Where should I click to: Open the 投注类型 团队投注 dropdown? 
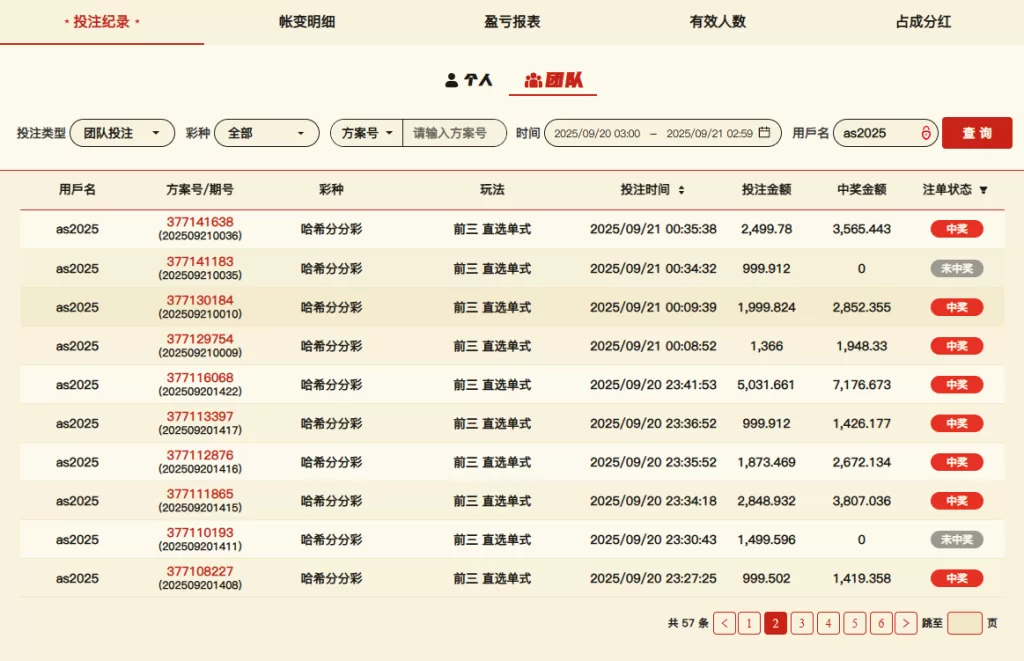(x=122, y=133)
